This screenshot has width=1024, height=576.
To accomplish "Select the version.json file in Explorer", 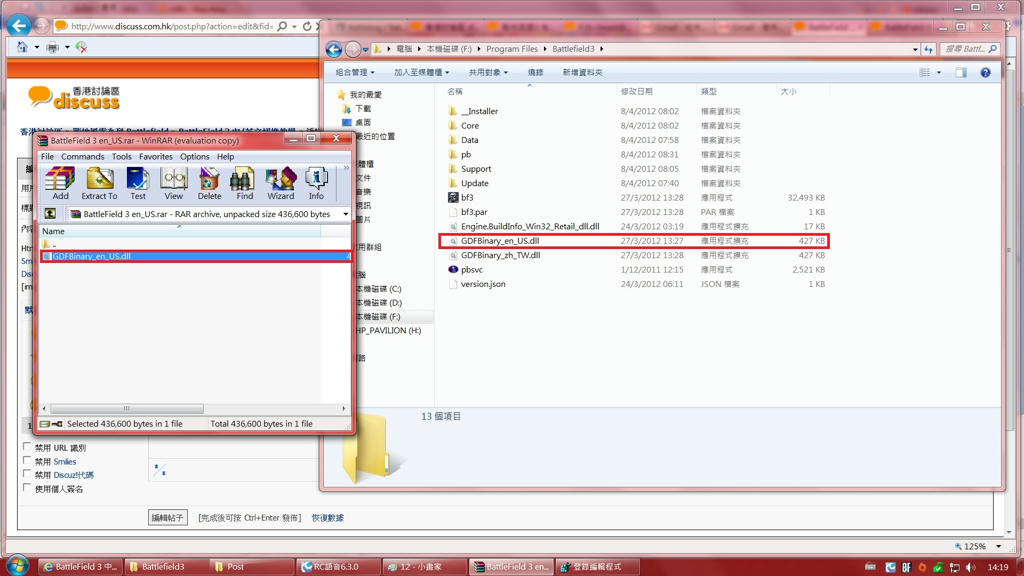I will [483, 284].
